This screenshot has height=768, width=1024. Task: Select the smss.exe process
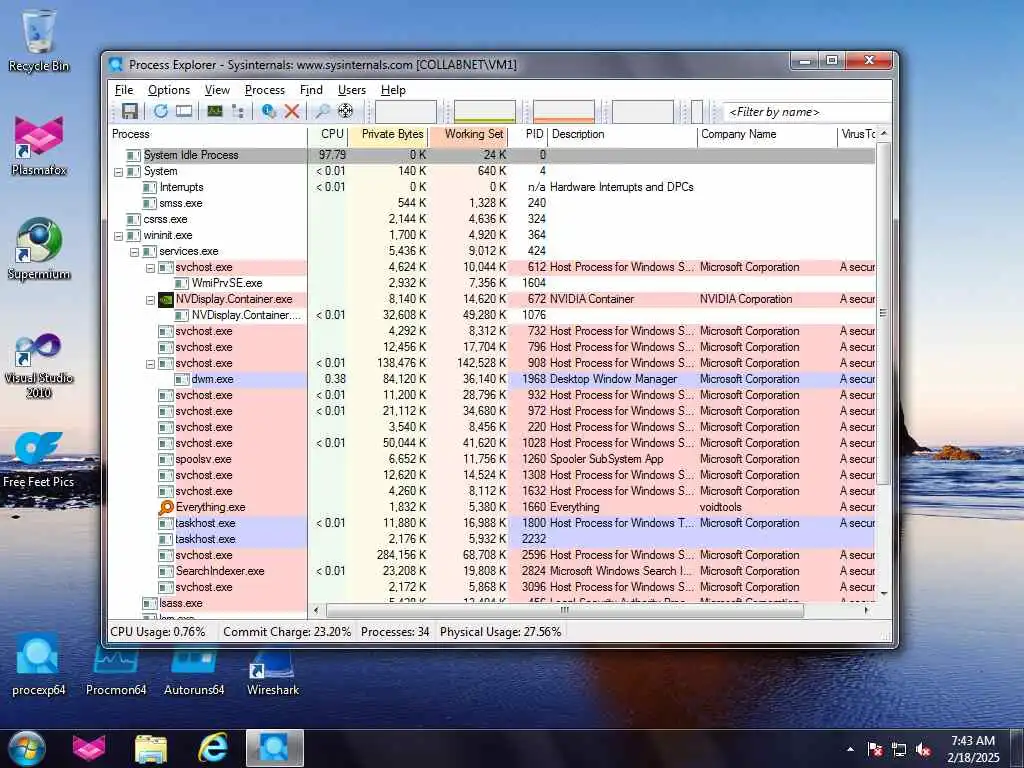click(x=491, y=203)
